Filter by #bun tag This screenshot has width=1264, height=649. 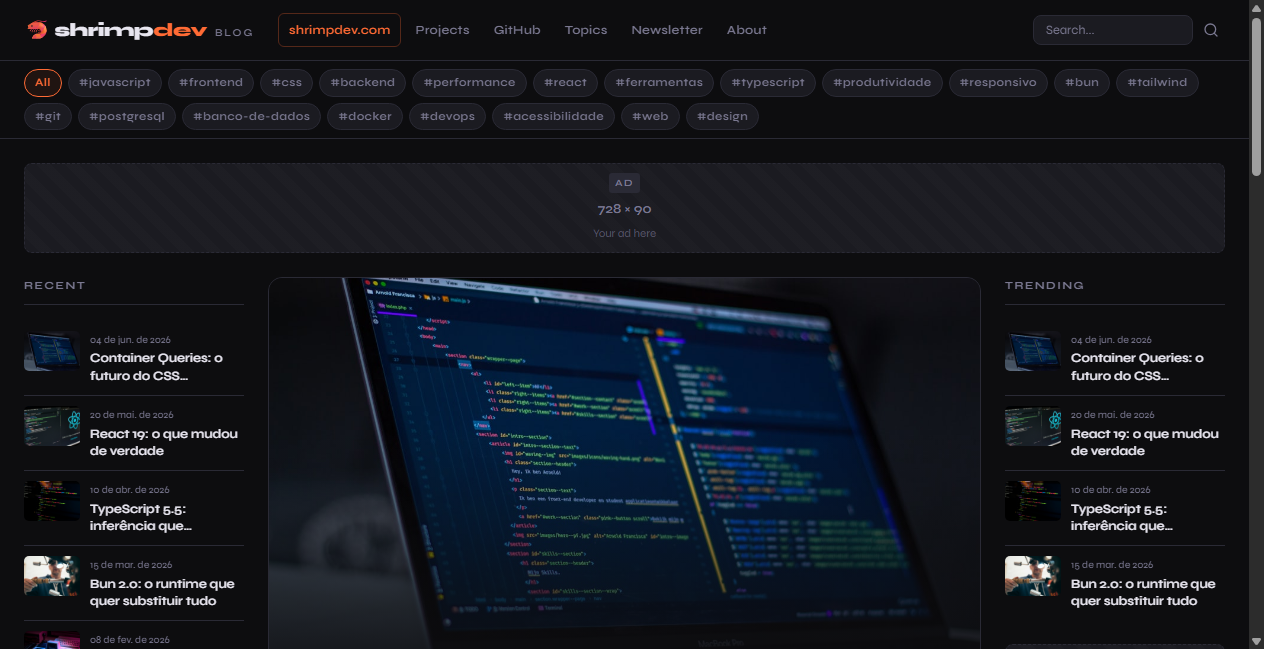(x=1082, y=83)
